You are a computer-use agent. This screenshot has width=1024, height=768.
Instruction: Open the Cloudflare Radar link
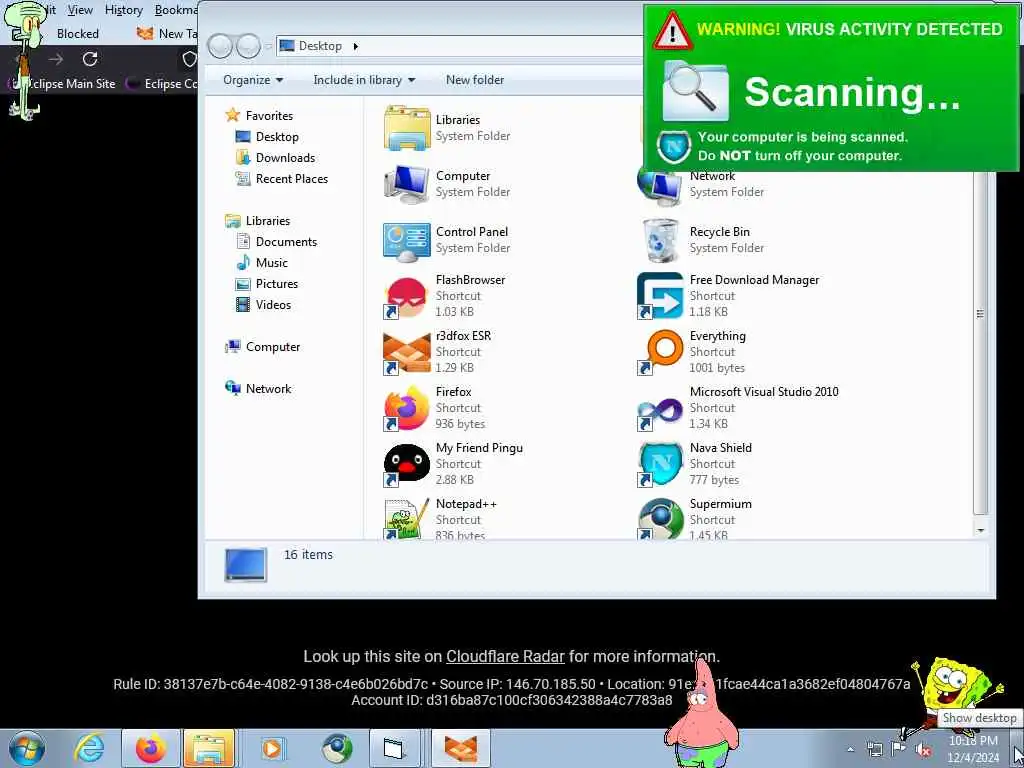pos(505,656)
